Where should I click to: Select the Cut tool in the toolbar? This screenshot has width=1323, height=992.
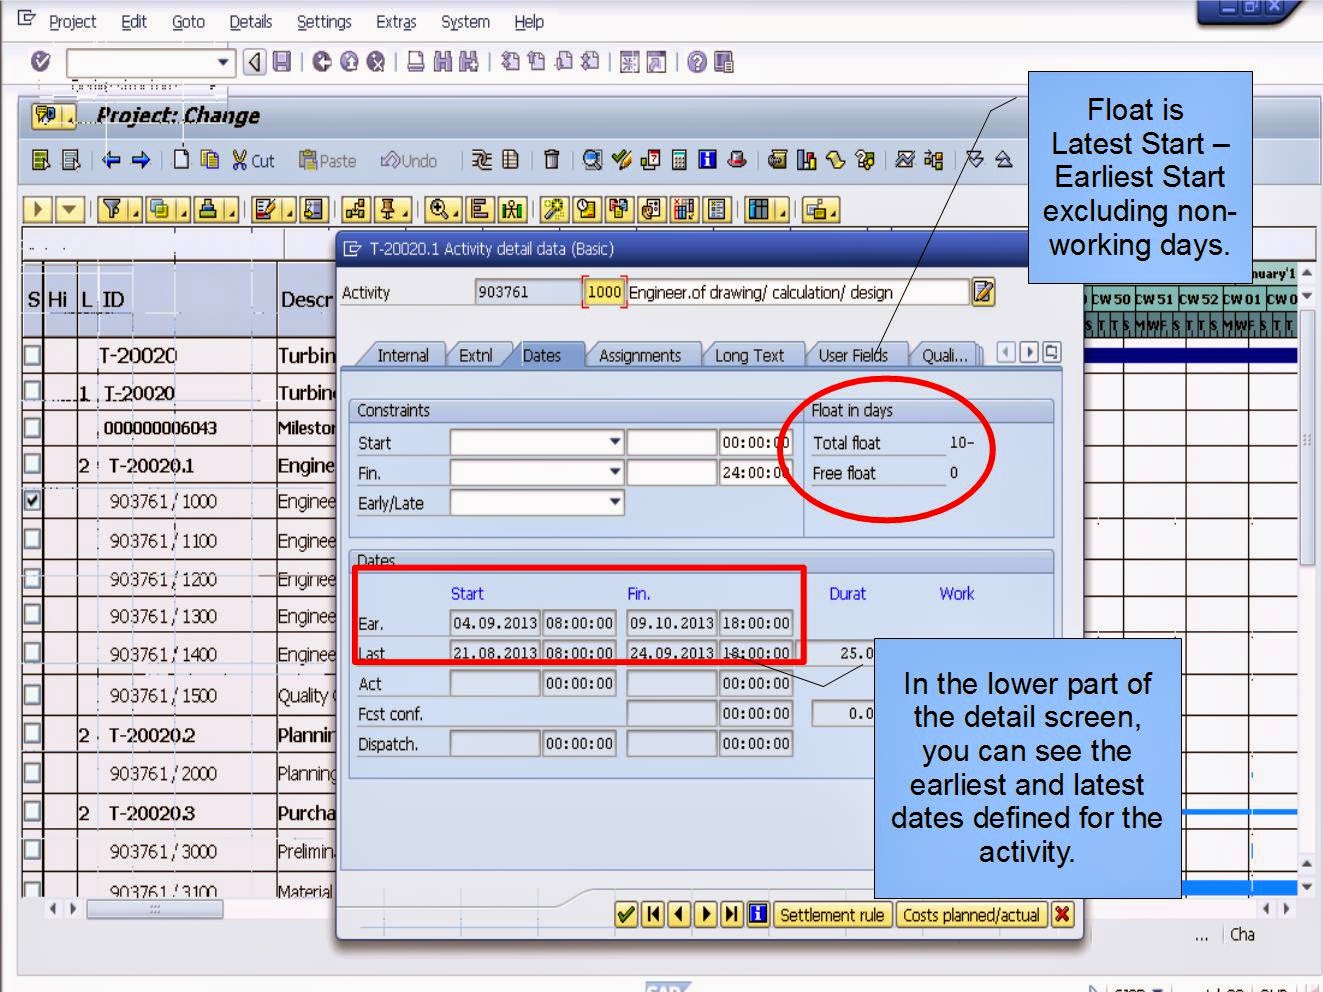[253, 160]
